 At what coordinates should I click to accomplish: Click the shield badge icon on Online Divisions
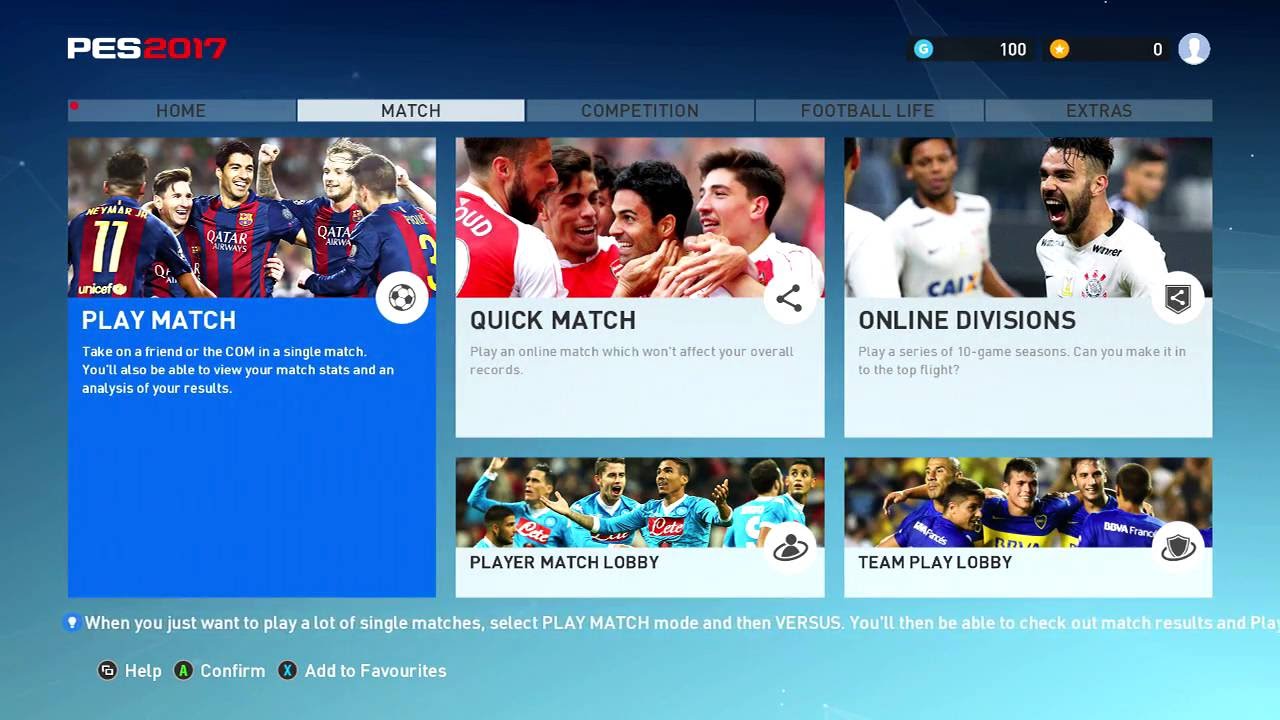click(x=1178, y=298)
